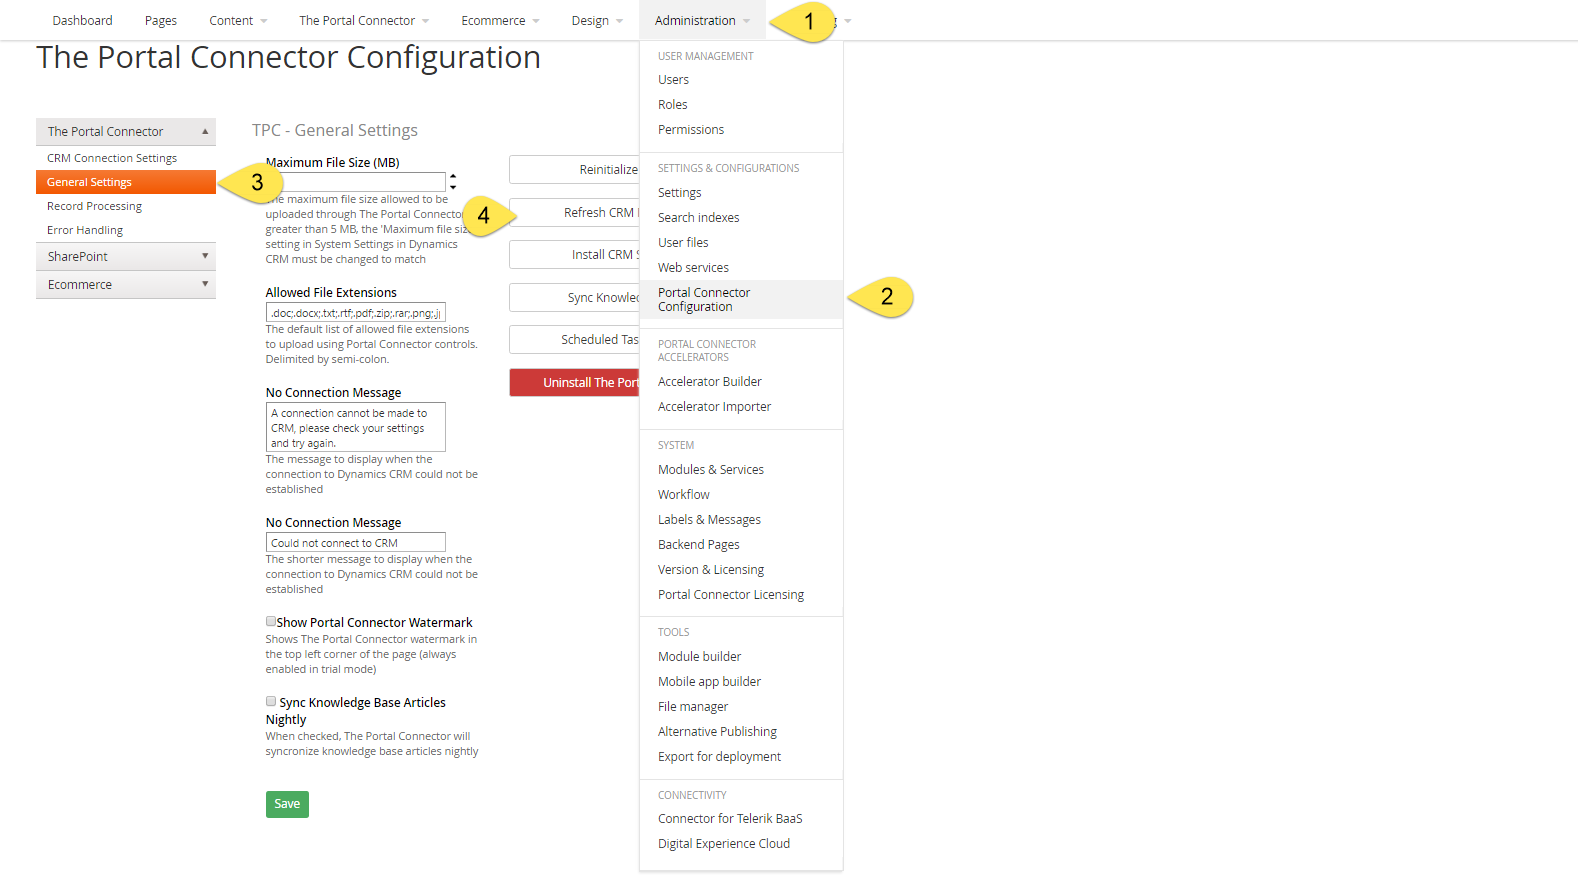Decrease Maximum File Size with down arrow
This screenshot has height=878, width=1578.
pyautogui.click(x=453, y=187)
